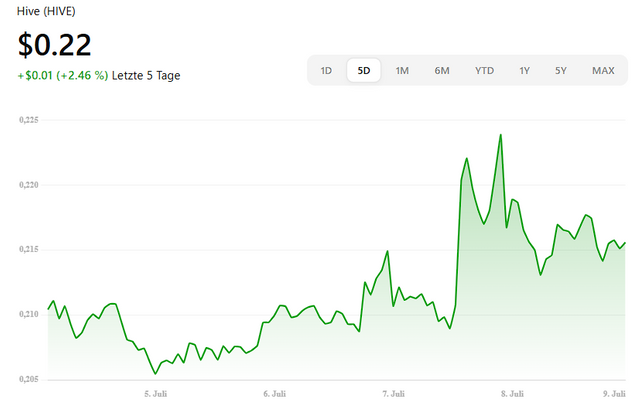Click the 0,210 axis label

click(29, 314)
